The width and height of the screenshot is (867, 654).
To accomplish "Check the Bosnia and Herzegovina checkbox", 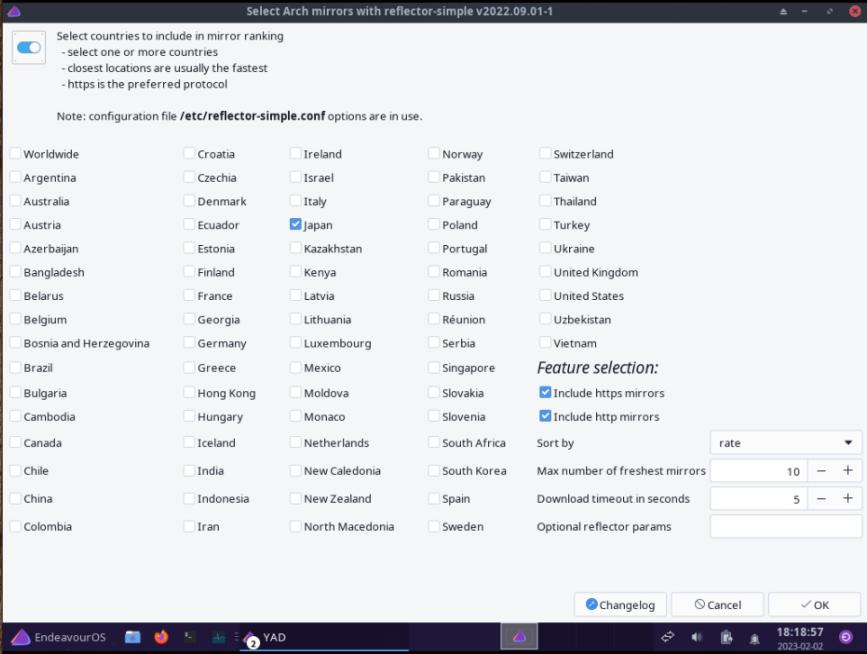I will pos(16,343).
